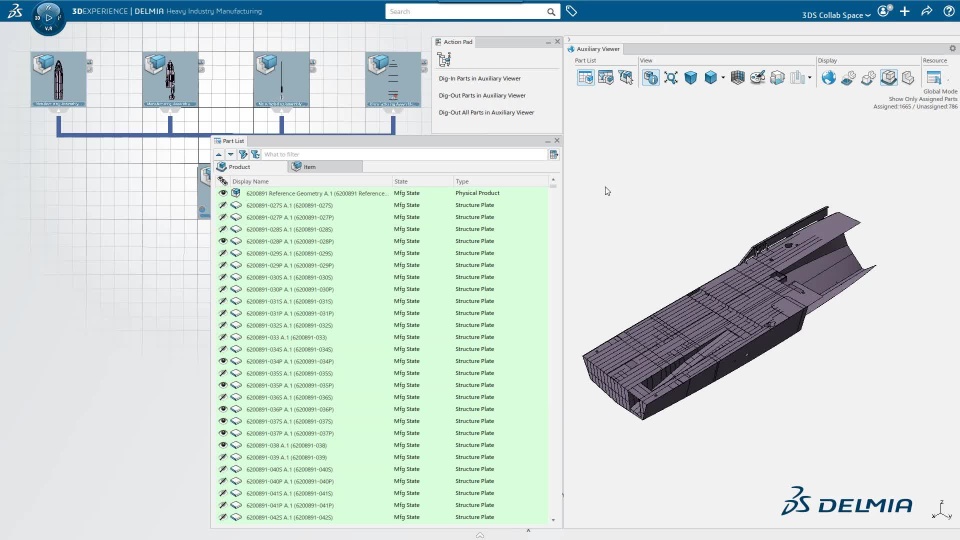The image size is (960, 540).
Task: Open the help question mark icon
Action: 948,11
